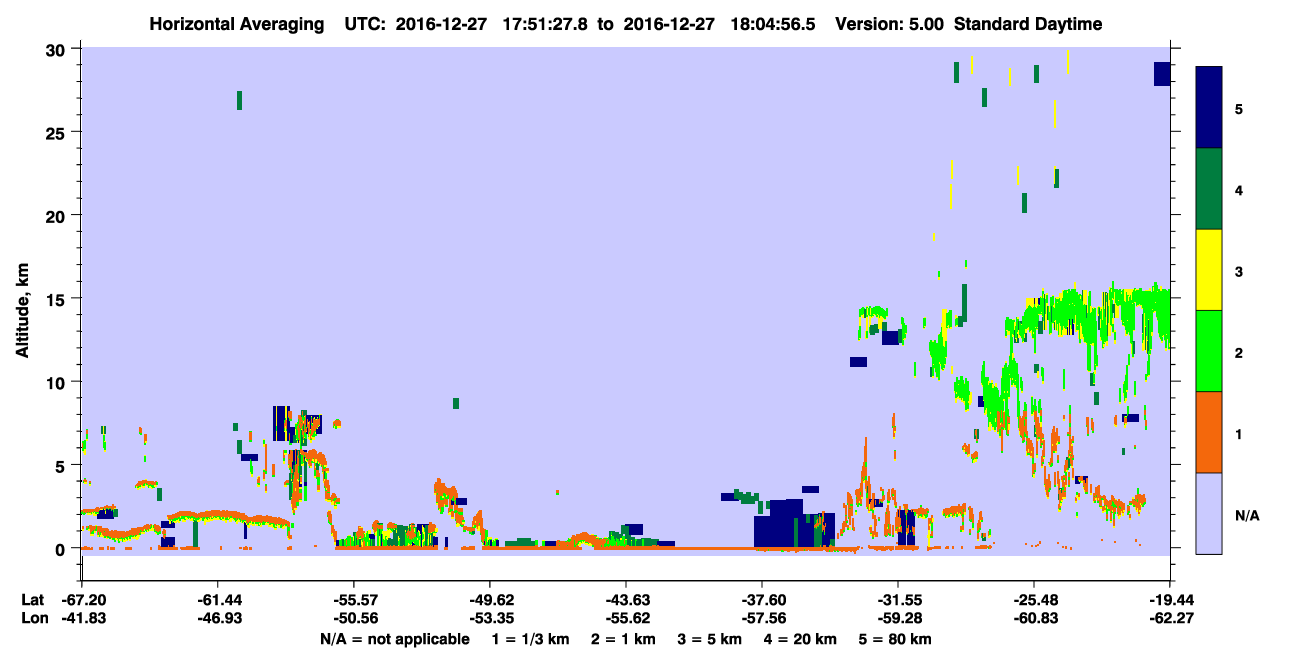Click the y-axis tick label 15
1300x667 pixels.
point(58,299)
